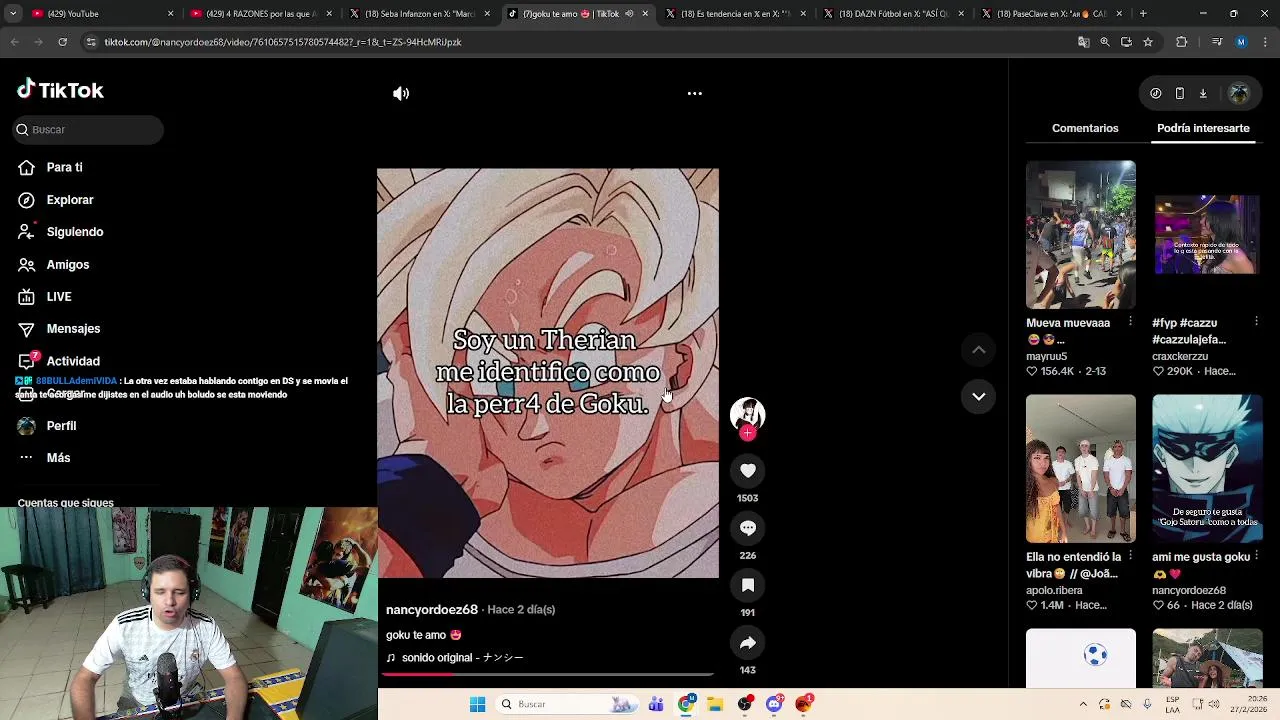Open the Mueva muevaaa video thumbnail
This screenshot has width=1280, height=720.
(1081, 235)
